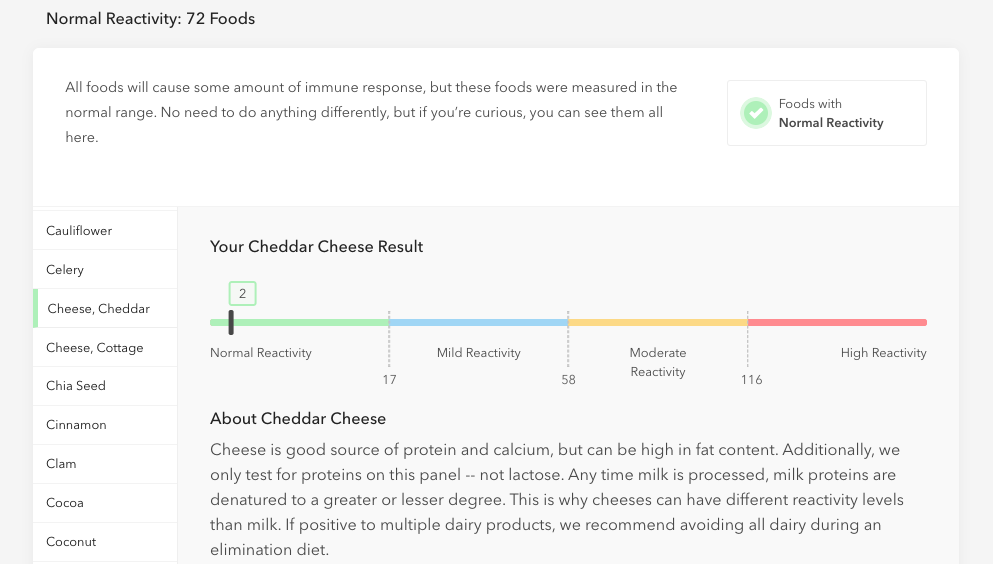The width and height of the screenshot is (993, 564).
Task: Select Chia Seed from the sidebar
Action: (x=105, y=386)
